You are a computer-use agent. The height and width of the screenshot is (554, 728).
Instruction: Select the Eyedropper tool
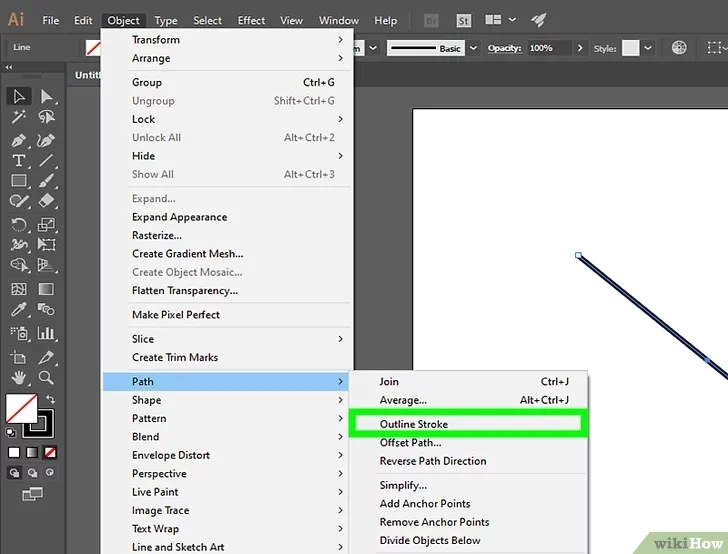pos(19,309)
